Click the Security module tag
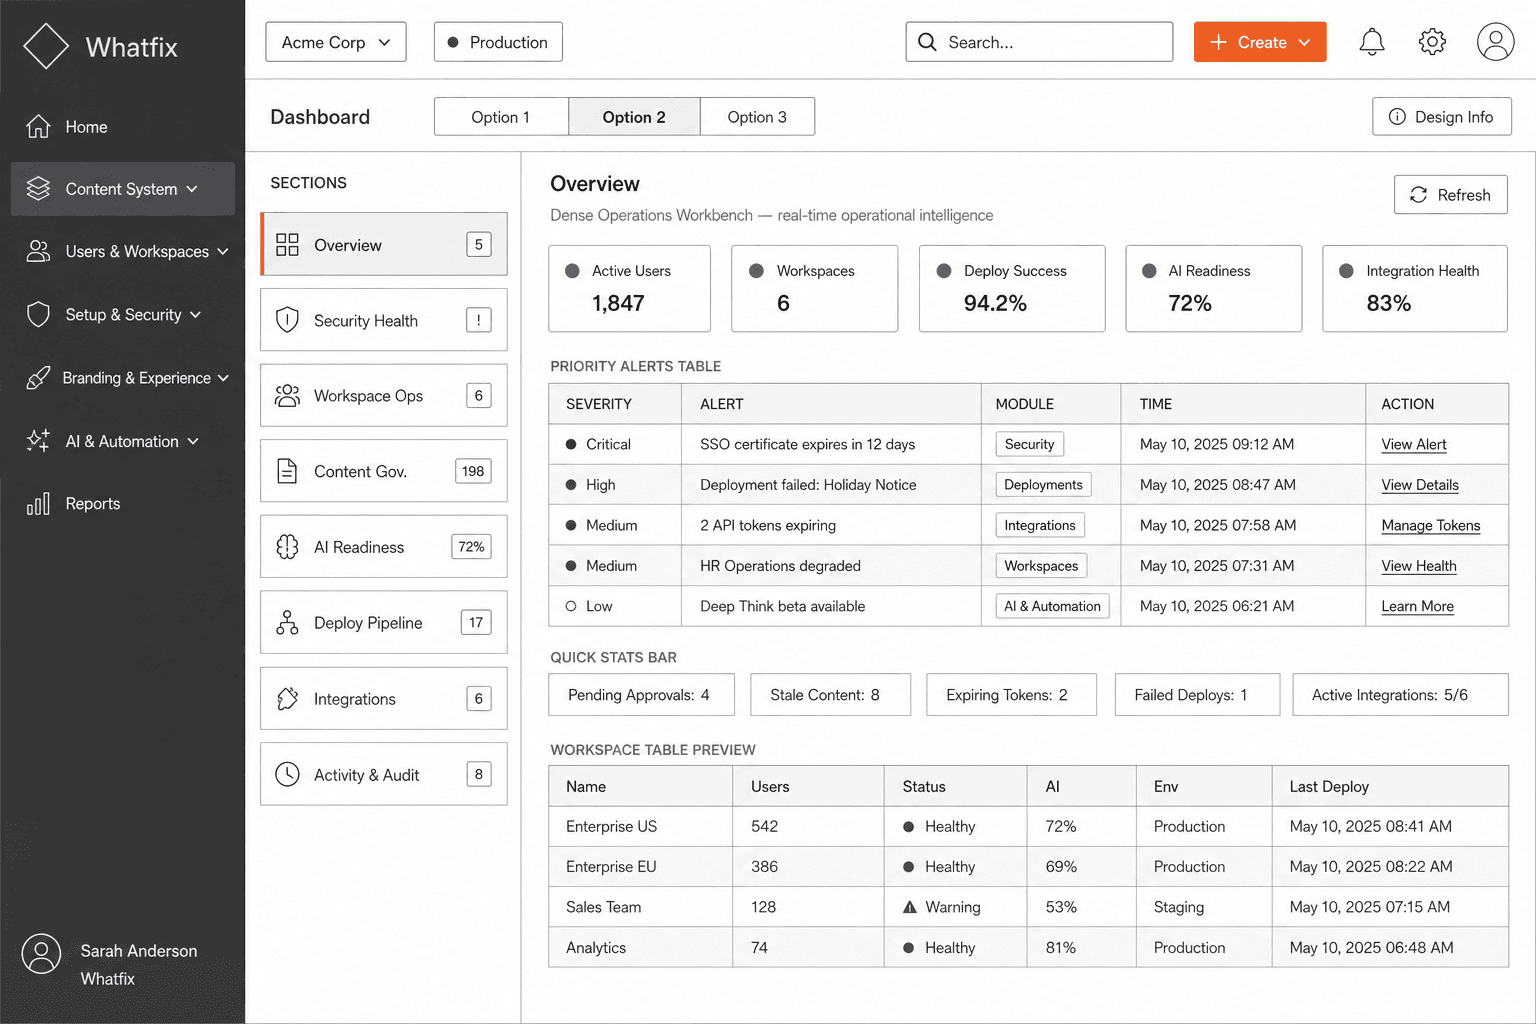The width and height of the screenshot is (1536, 1024). 1030,444
